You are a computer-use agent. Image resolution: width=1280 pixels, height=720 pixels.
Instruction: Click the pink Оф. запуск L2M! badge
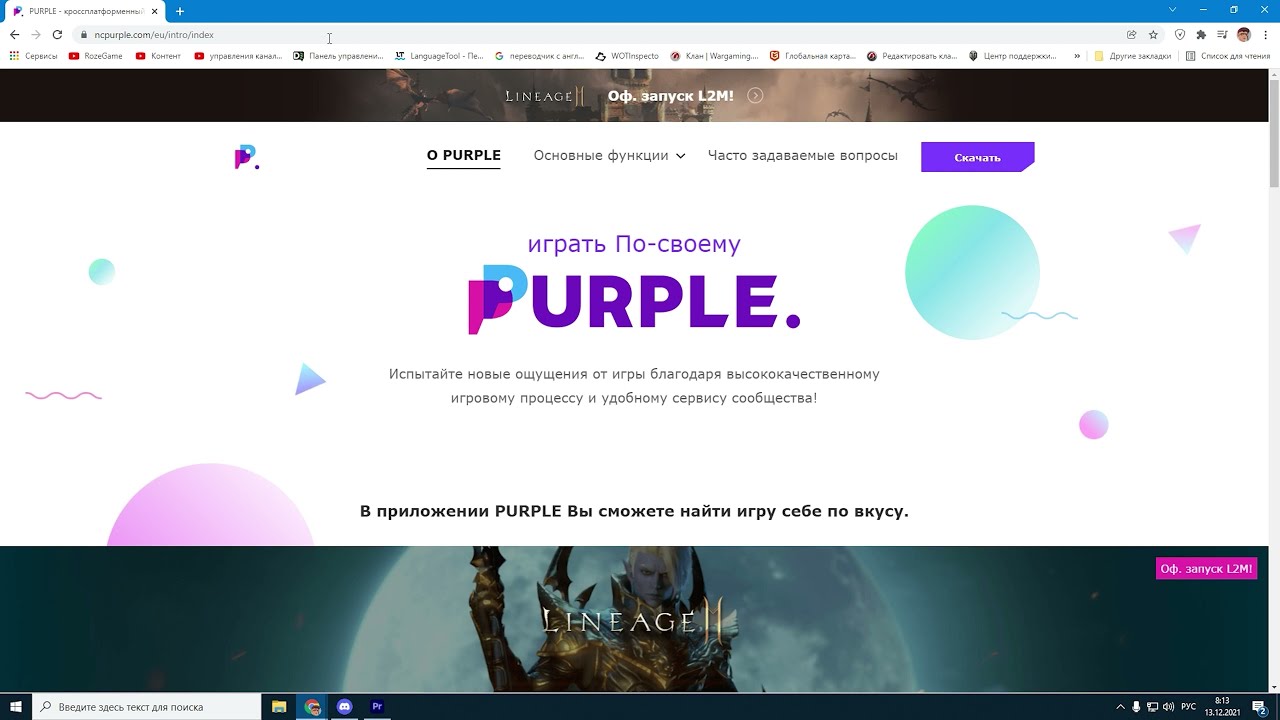point(1206,569)
